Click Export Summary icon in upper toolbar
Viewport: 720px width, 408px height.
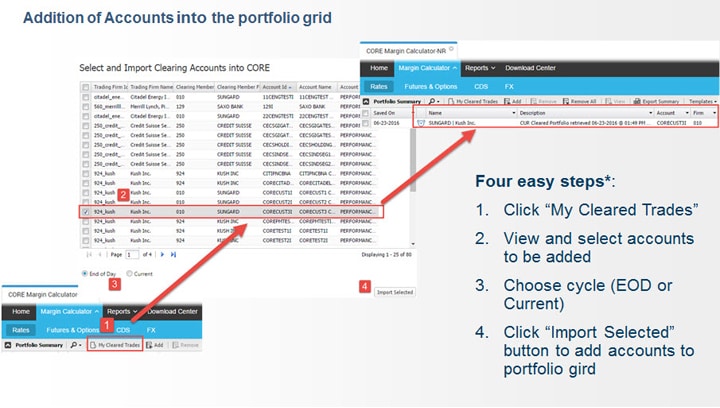click(654, 101)
